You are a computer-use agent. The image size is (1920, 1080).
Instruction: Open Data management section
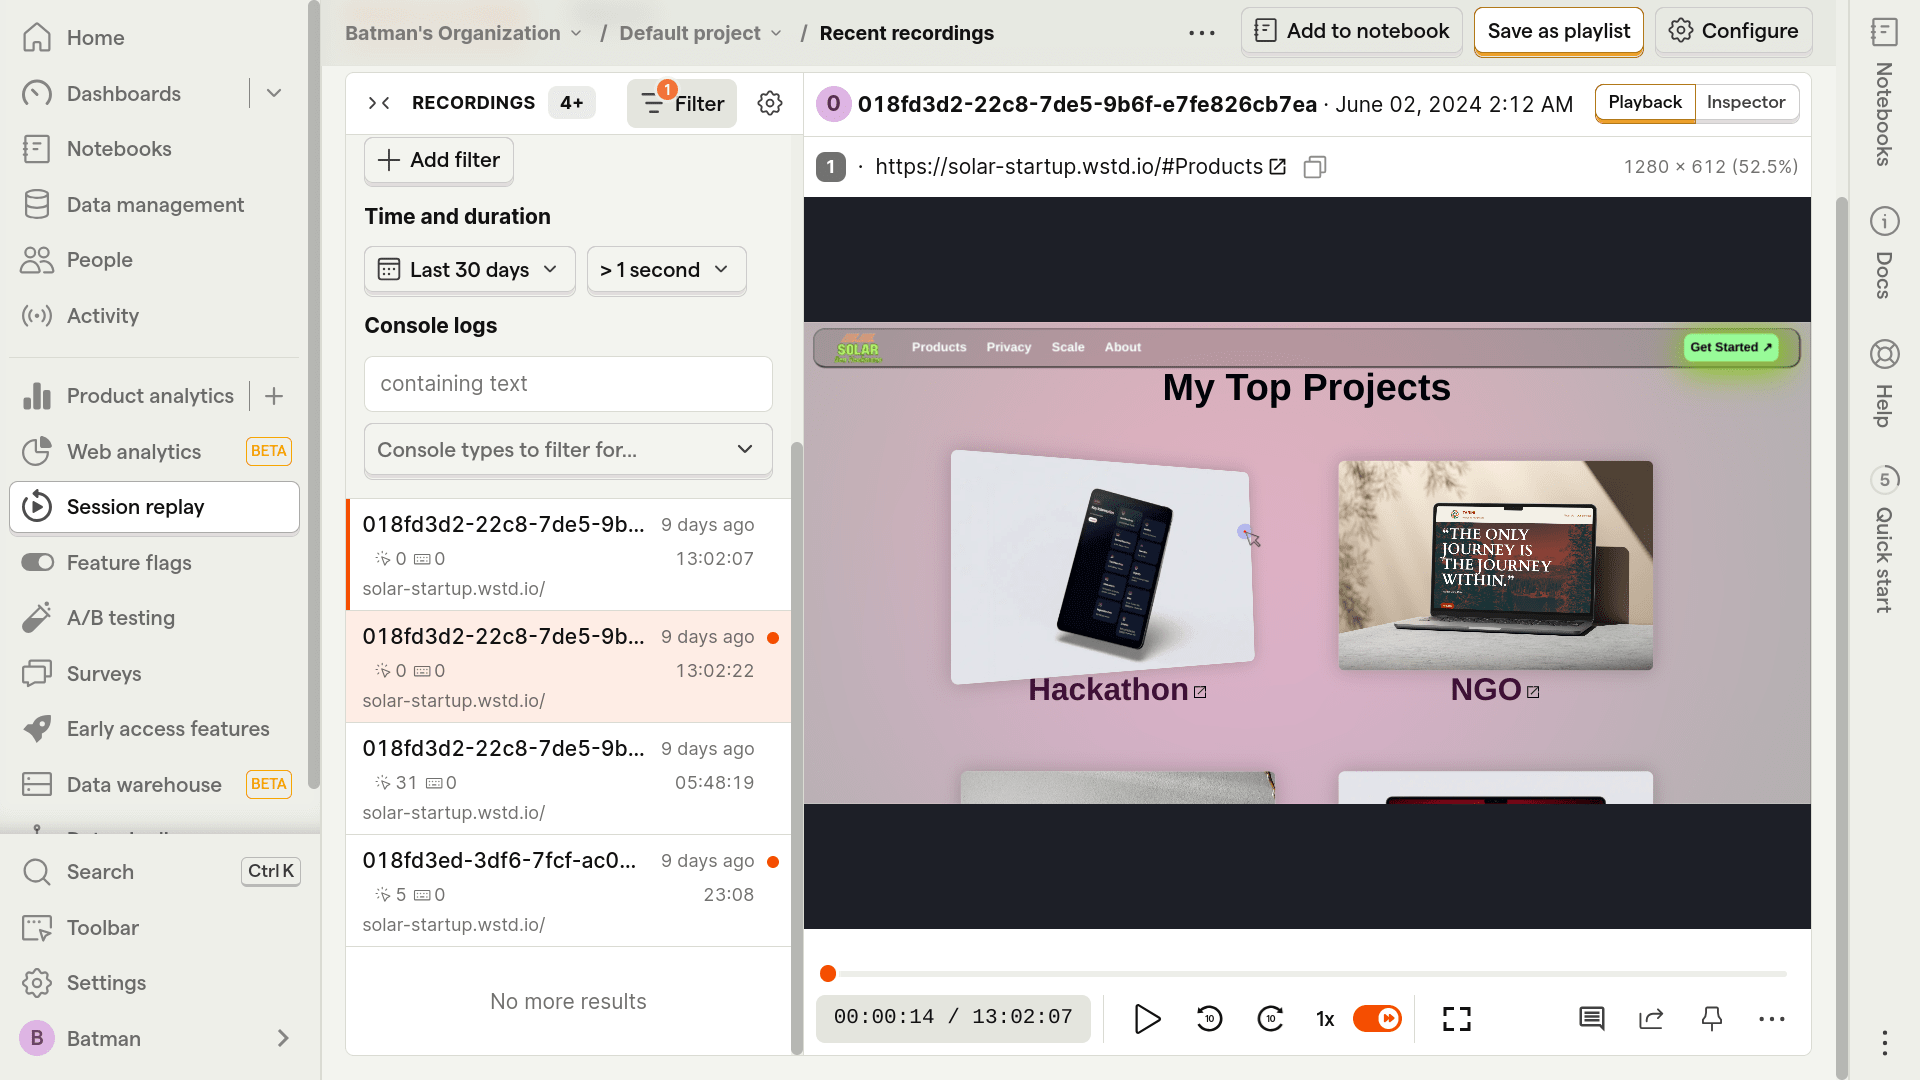pos(154,205)
